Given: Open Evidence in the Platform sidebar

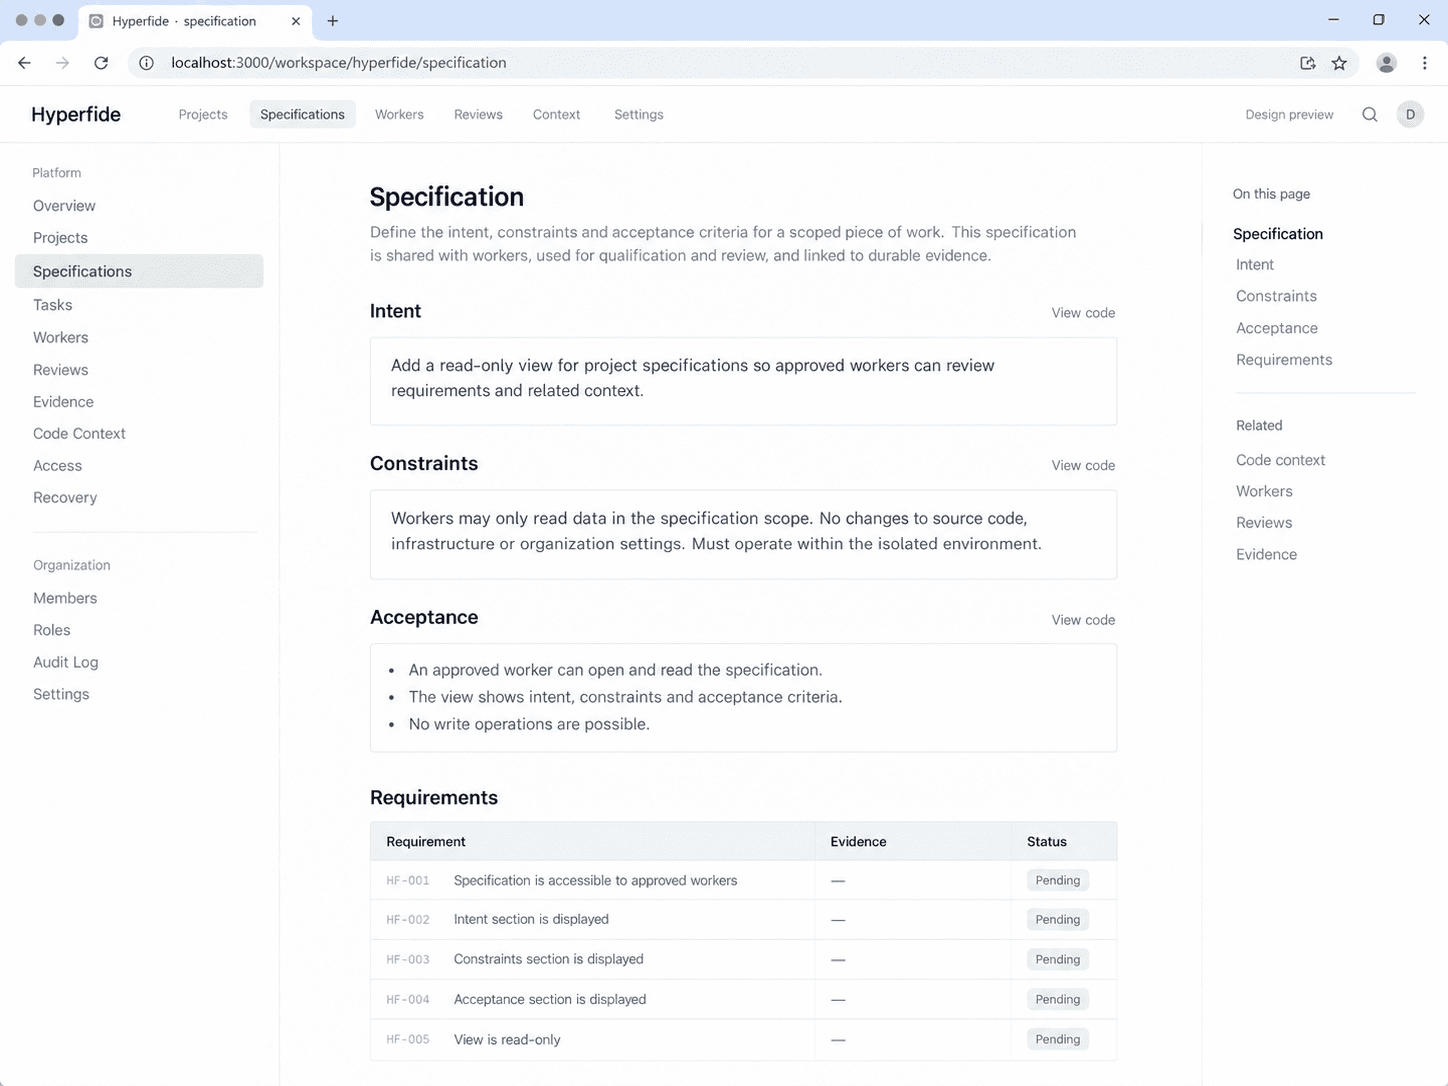Looking at the screenshot, I should 63,402.
